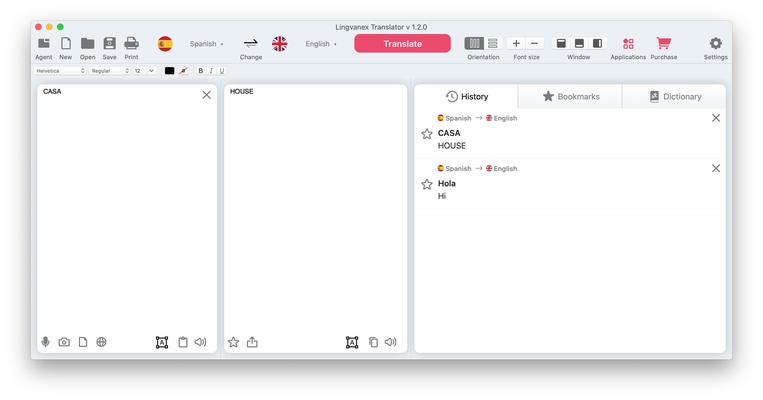Pick the black text color swatch
Screen dimensions: 763x400
pos(169,71)
